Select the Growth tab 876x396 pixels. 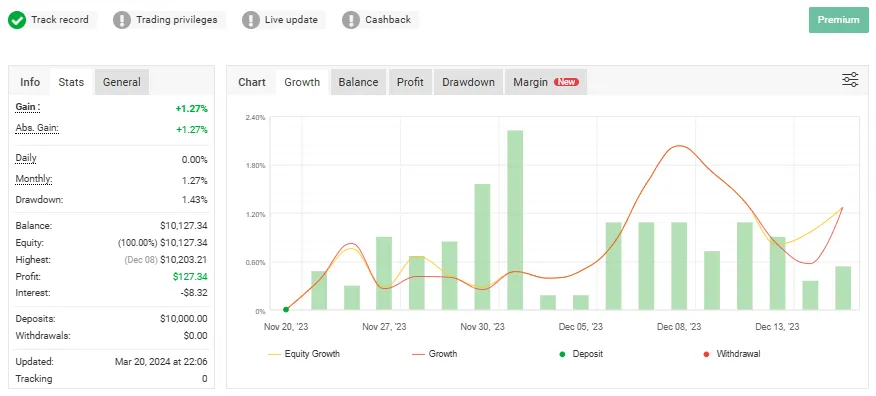pos(302,82)
